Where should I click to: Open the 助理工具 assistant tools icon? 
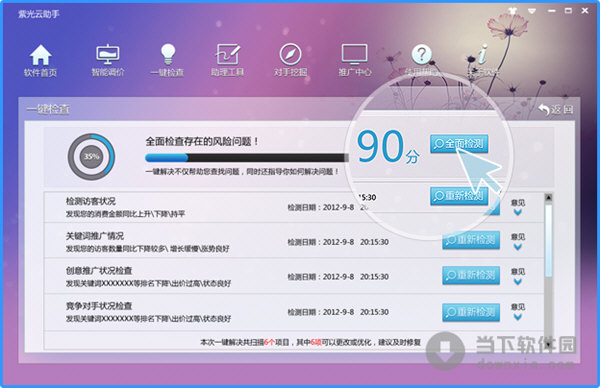[227, 60]
